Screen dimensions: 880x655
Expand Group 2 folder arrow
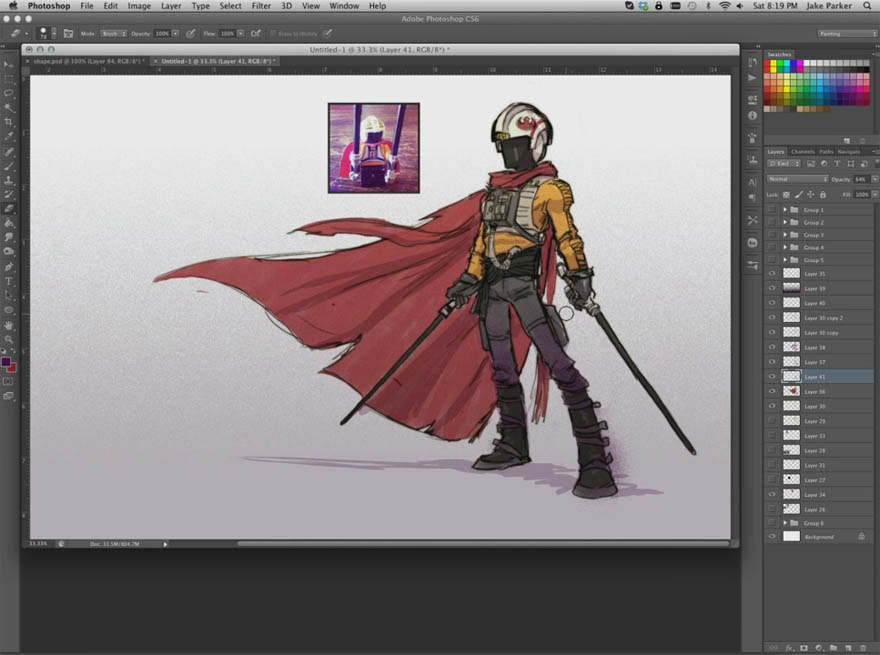[785, 222]
